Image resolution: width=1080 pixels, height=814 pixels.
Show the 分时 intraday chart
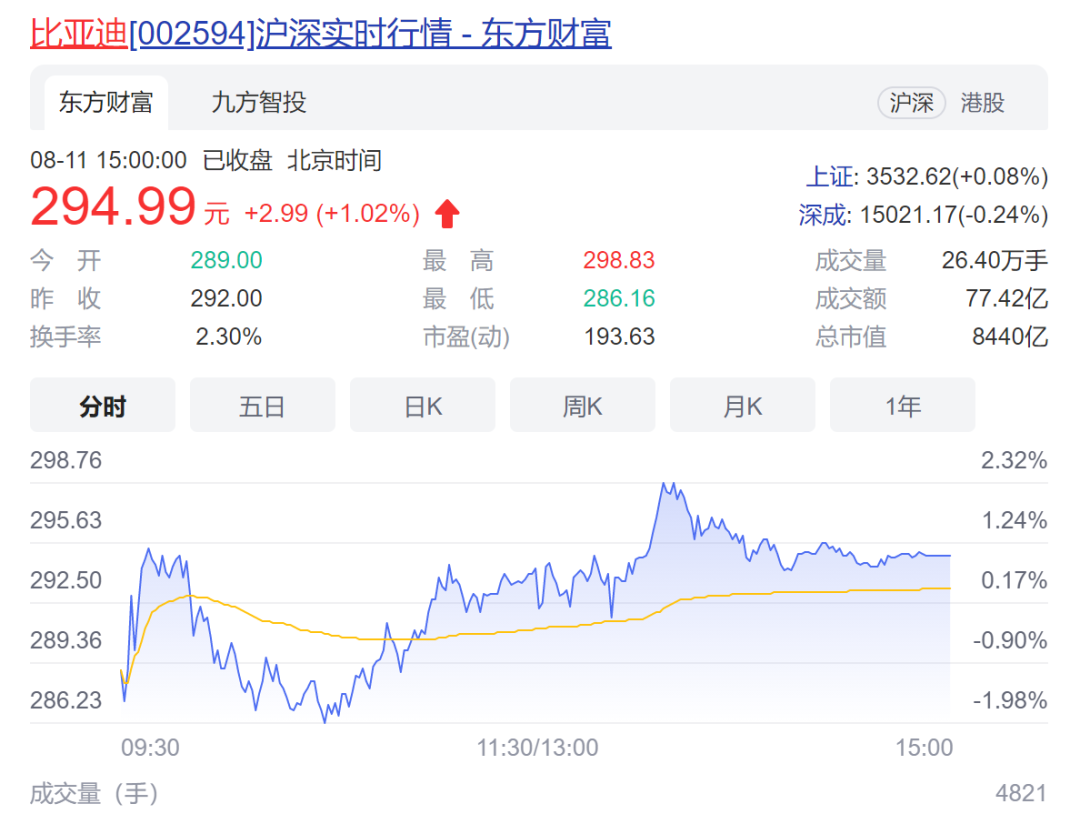click(x=103, y=405)
